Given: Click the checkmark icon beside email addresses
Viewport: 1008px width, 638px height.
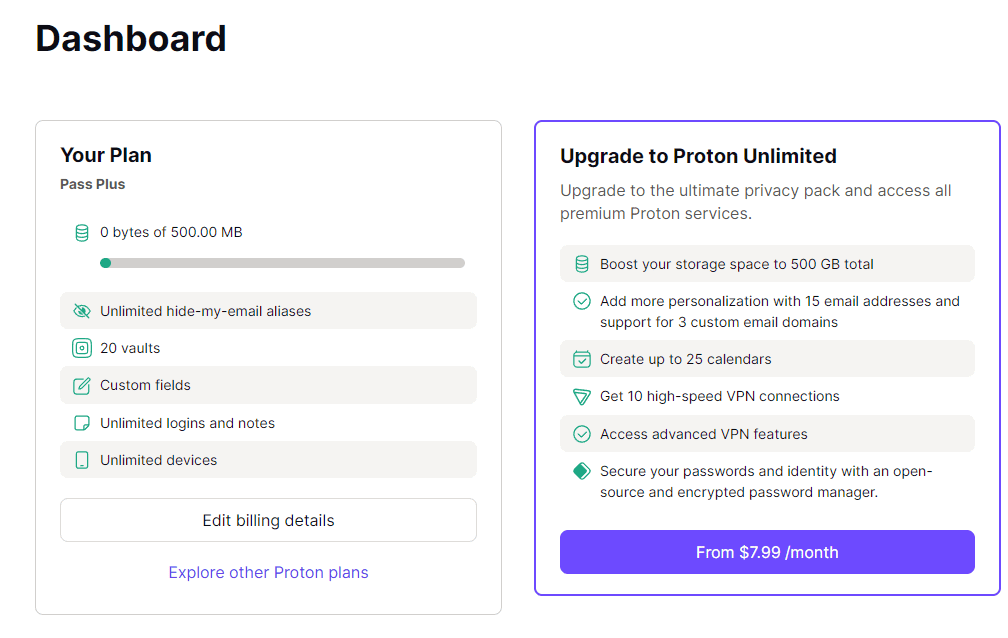Looking at the screenshot, I should click(581, 301).
